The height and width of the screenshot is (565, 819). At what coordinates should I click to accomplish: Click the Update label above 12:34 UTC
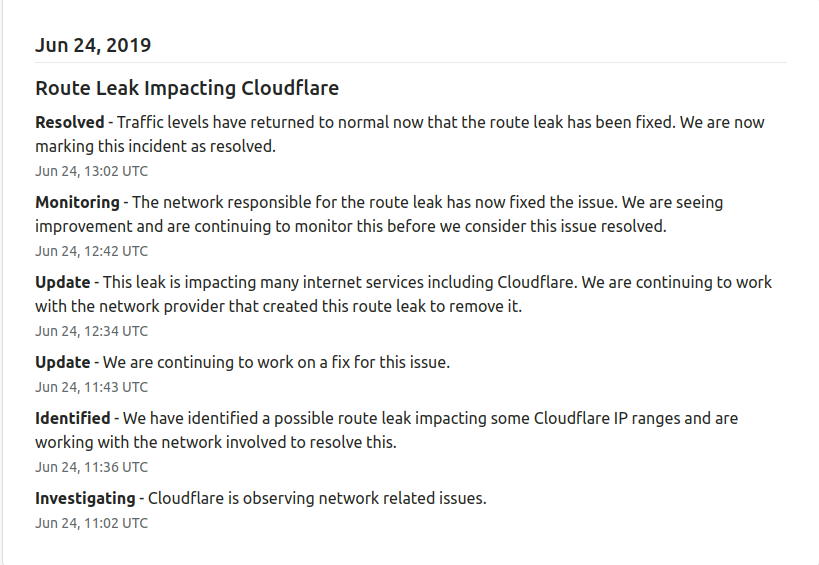point(62,283)
